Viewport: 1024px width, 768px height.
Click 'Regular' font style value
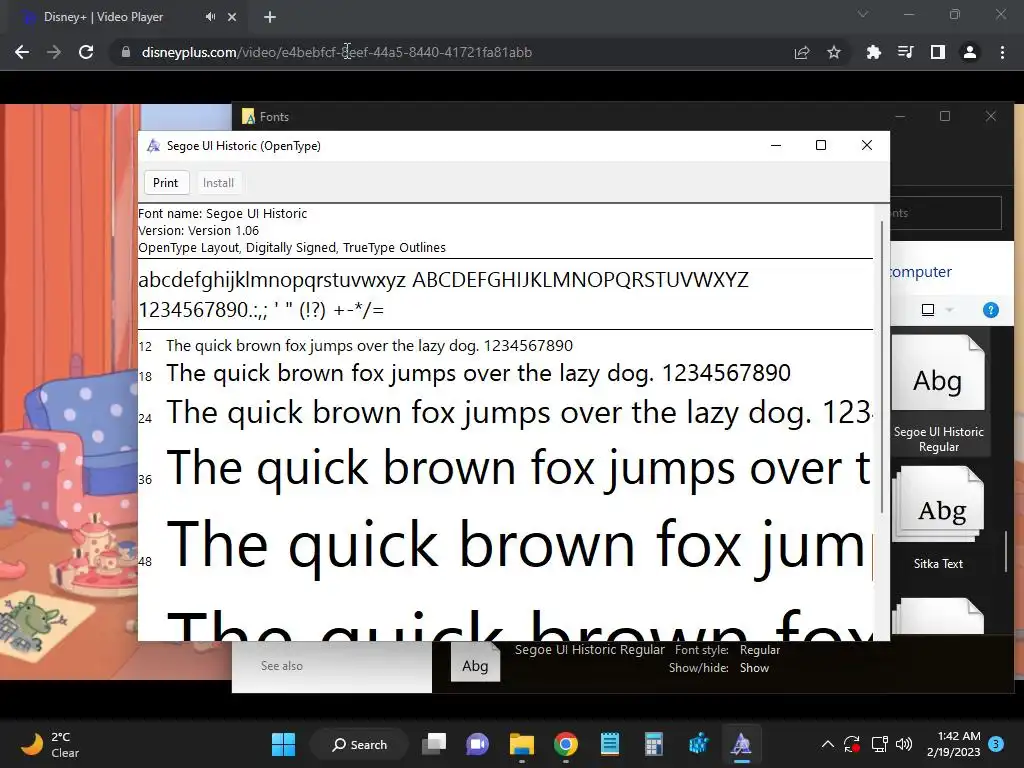tap(760, 650)
